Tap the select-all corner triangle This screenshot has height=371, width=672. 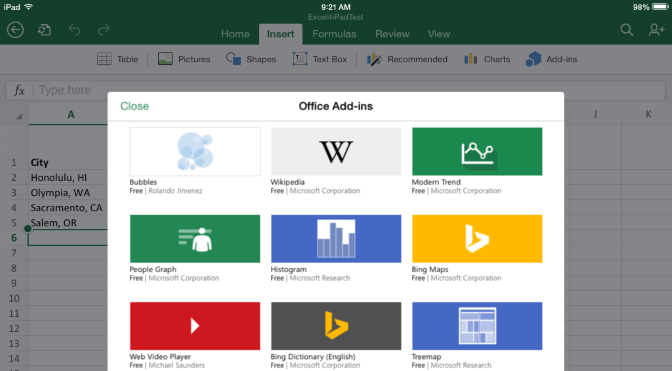click(18, 116)
